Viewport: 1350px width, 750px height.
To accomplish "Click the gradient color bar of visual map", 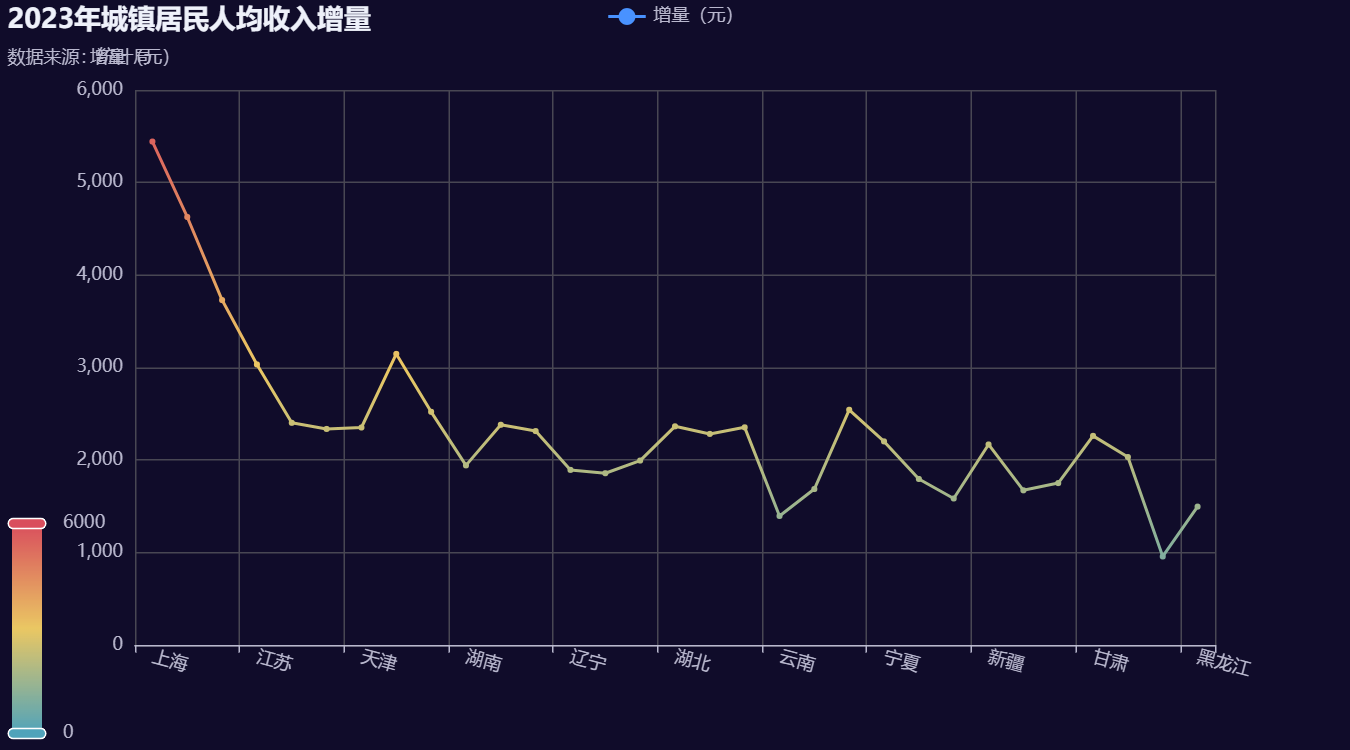I will point(27,628).
